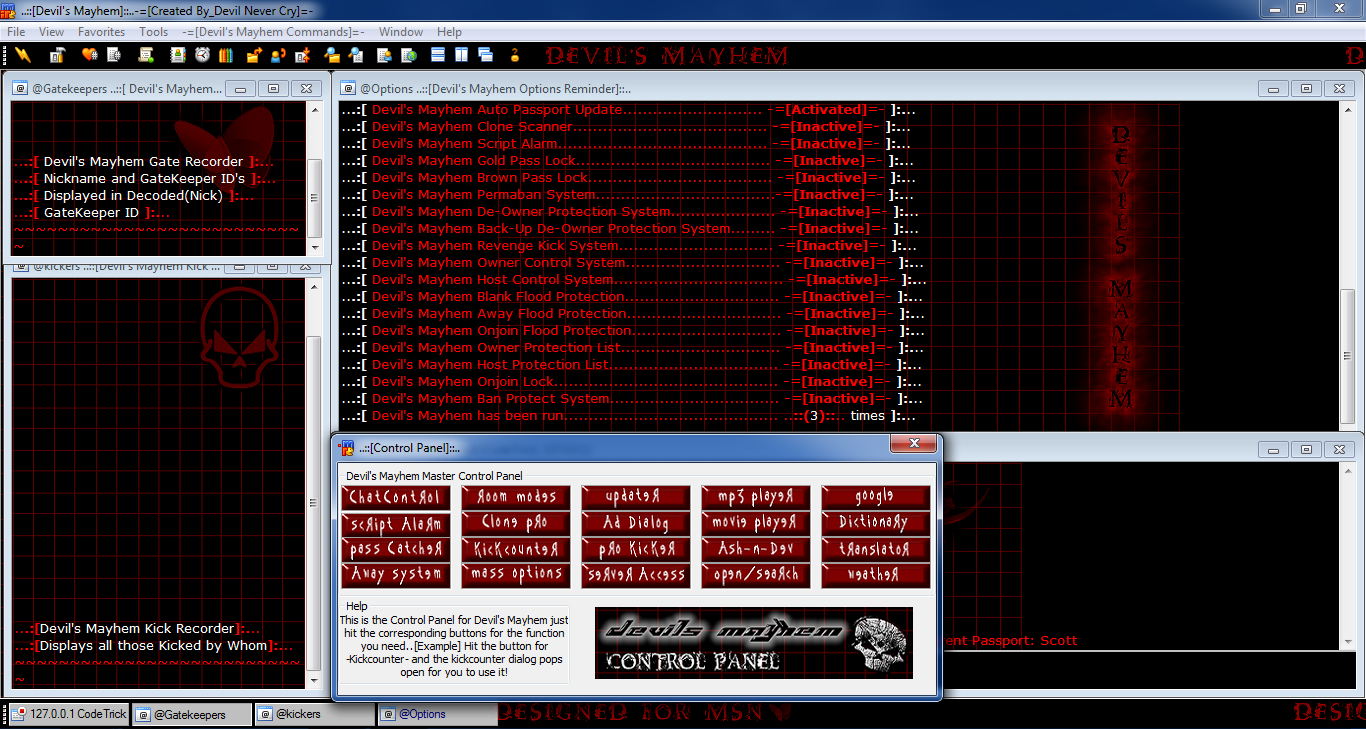Click the 'Devil's Mayhem Gold Pass Lock' line
The height and width of the screenshot is (729, 1366).
628,161
